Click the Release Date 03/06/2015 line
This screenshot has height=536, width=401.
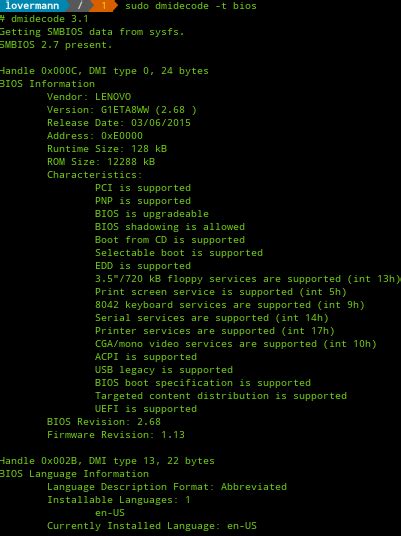point(119,123)
